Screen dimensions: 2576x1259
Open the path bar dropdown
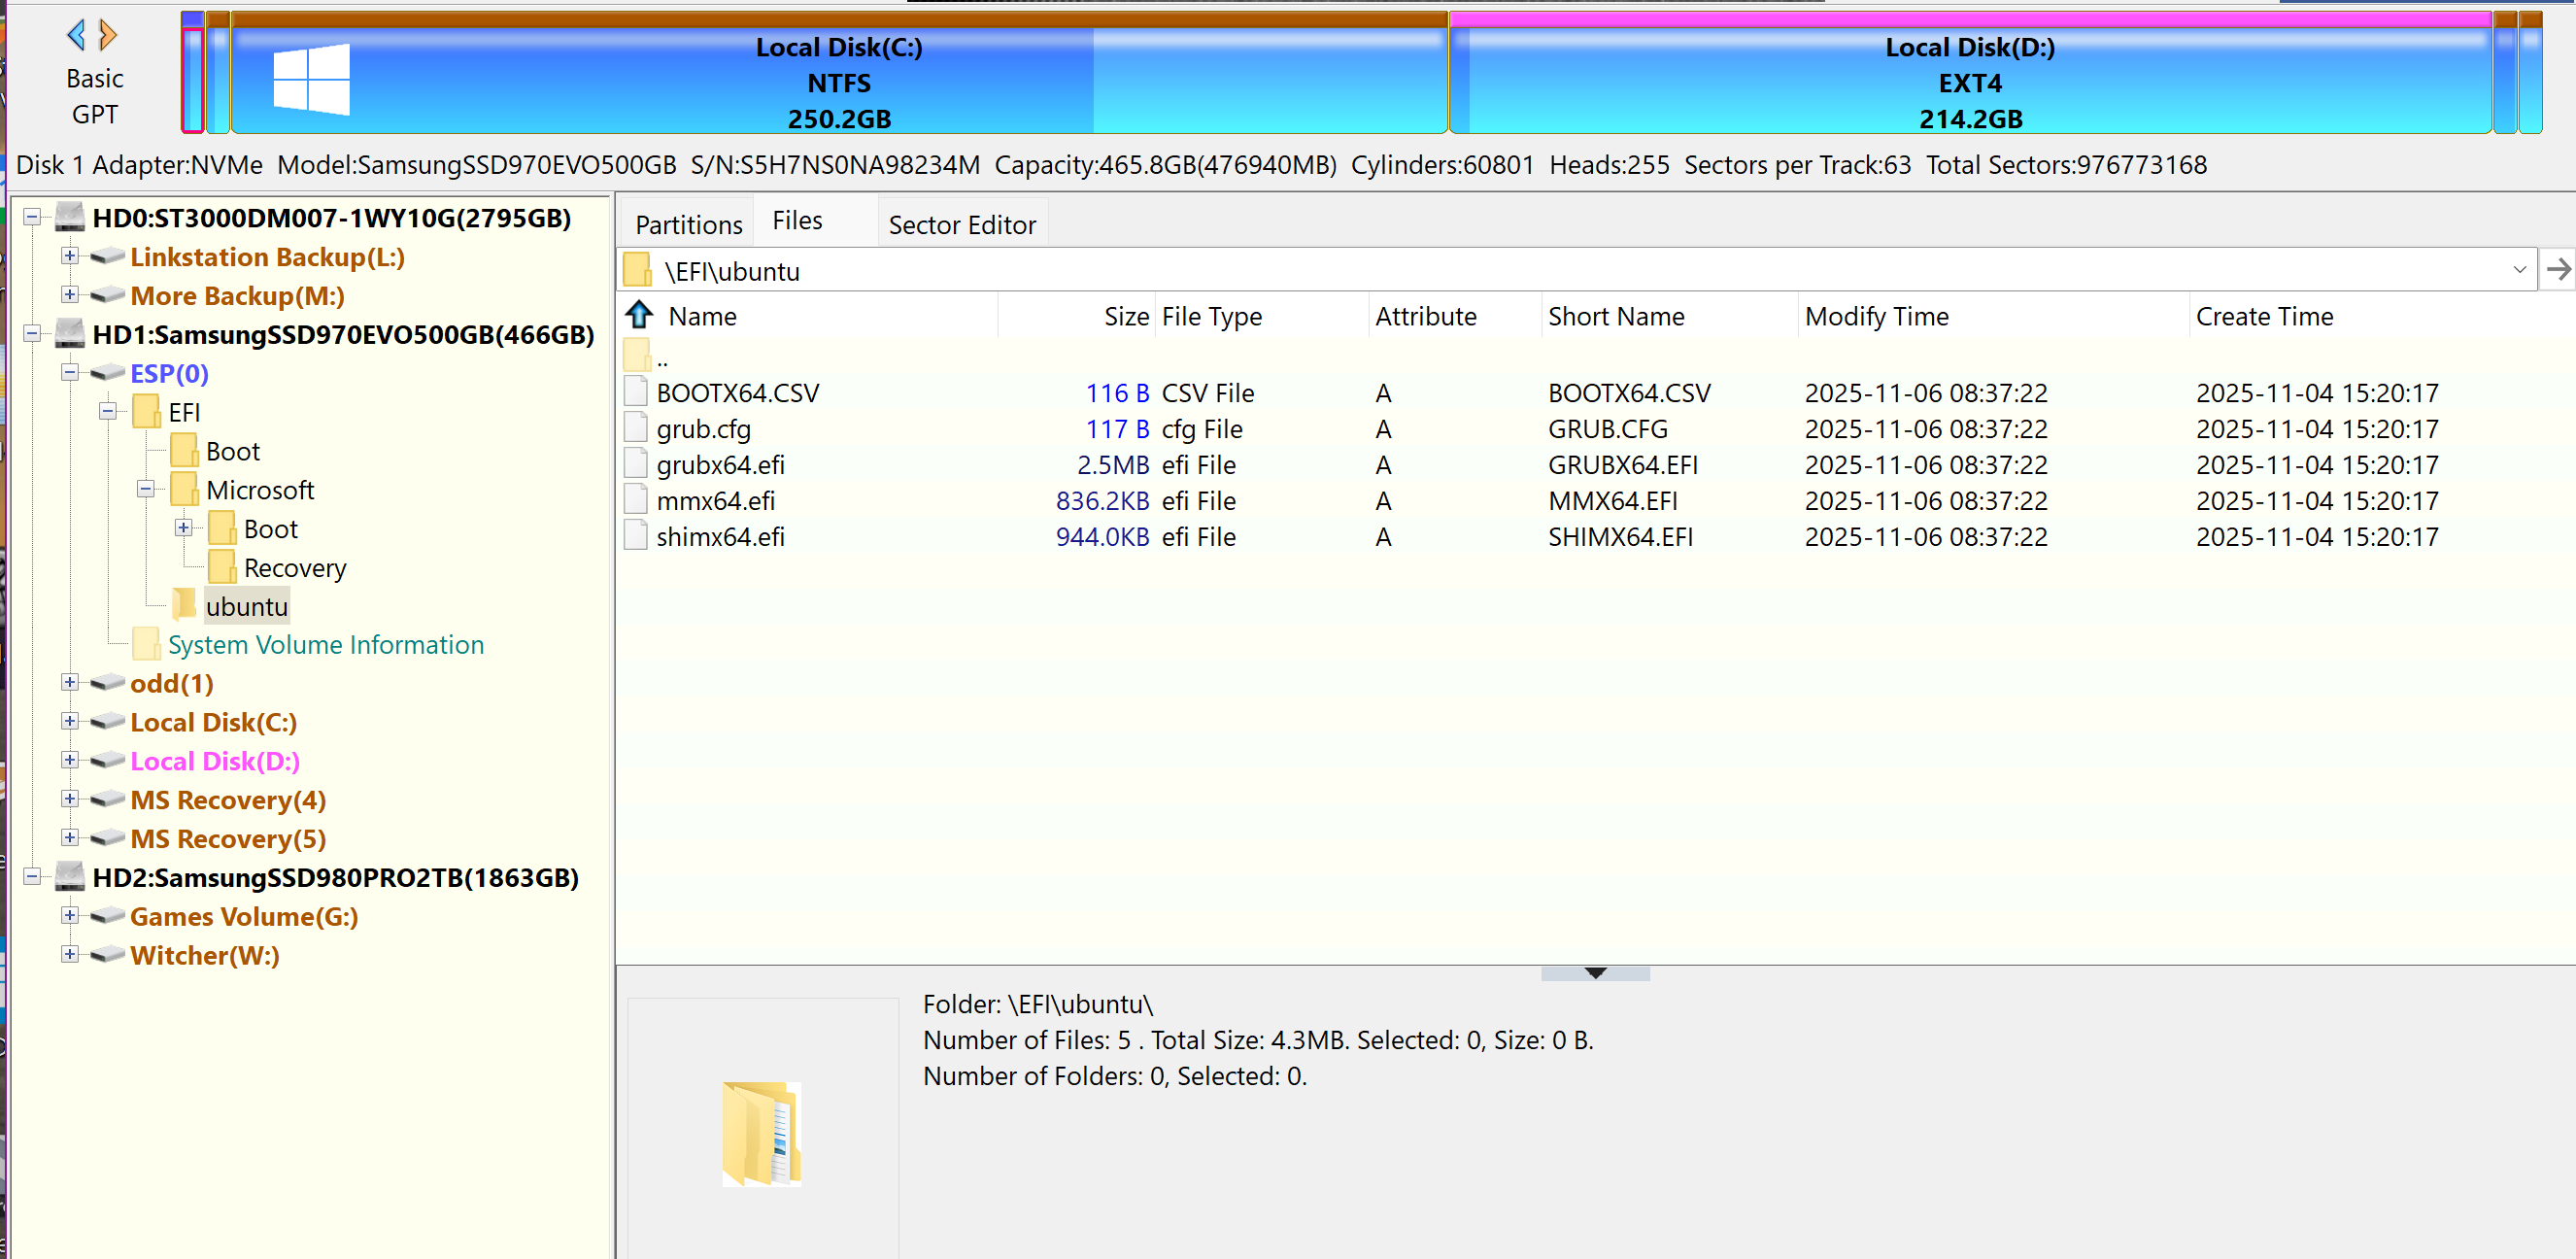tap(2521, 269)
